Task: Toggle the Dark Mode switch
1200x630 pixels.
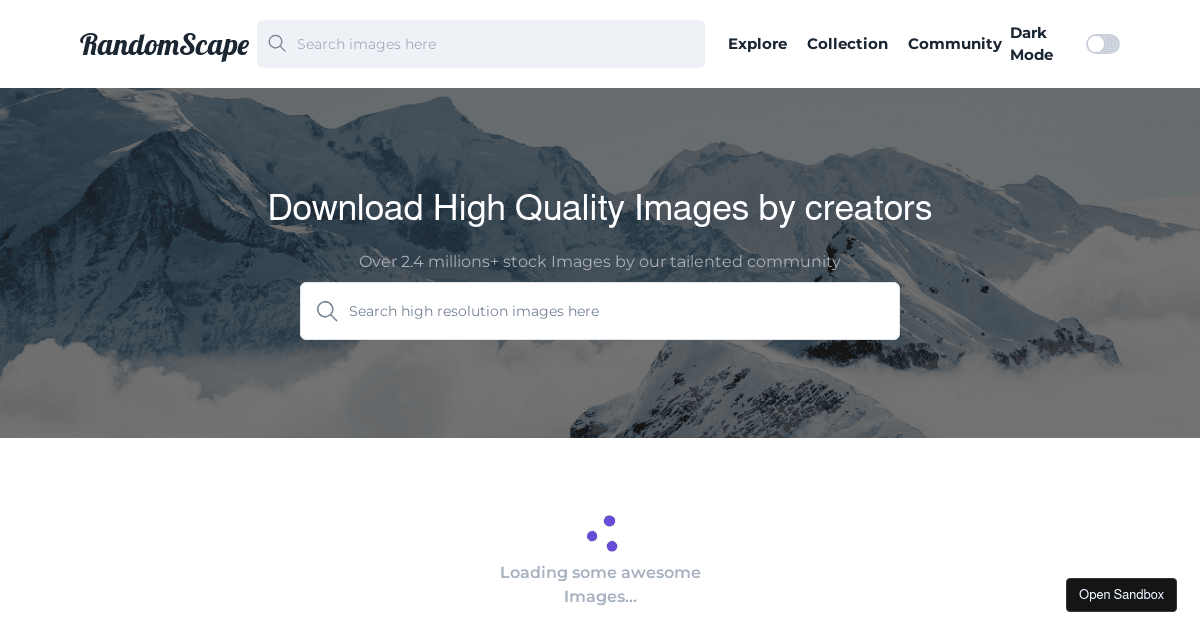Action: 1103,44
